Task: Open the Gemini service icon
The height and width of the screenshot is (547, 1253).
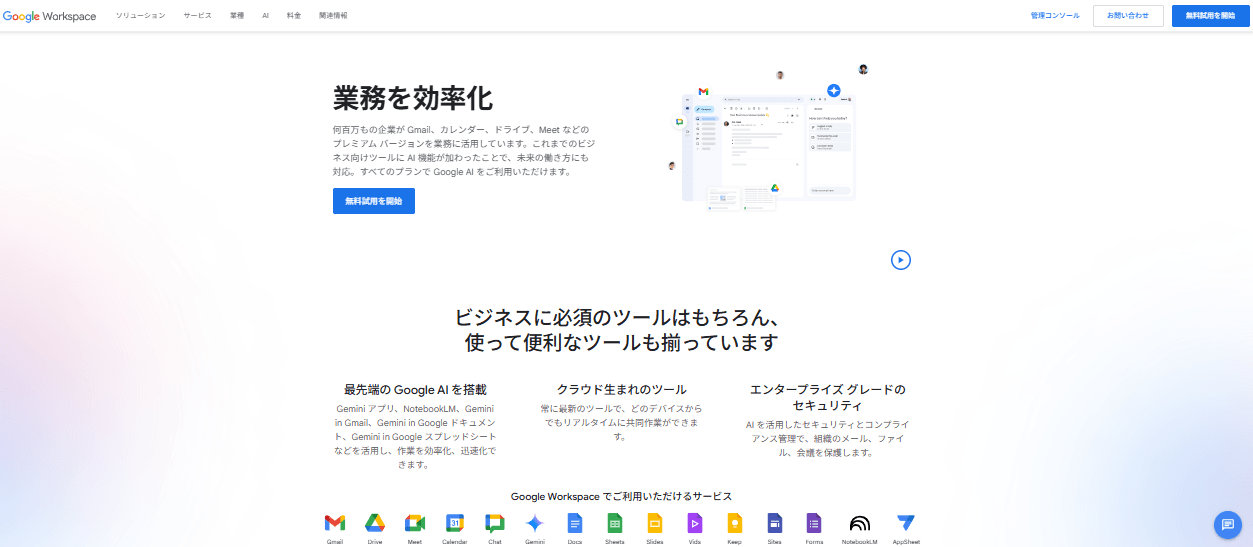Action: 535,523
